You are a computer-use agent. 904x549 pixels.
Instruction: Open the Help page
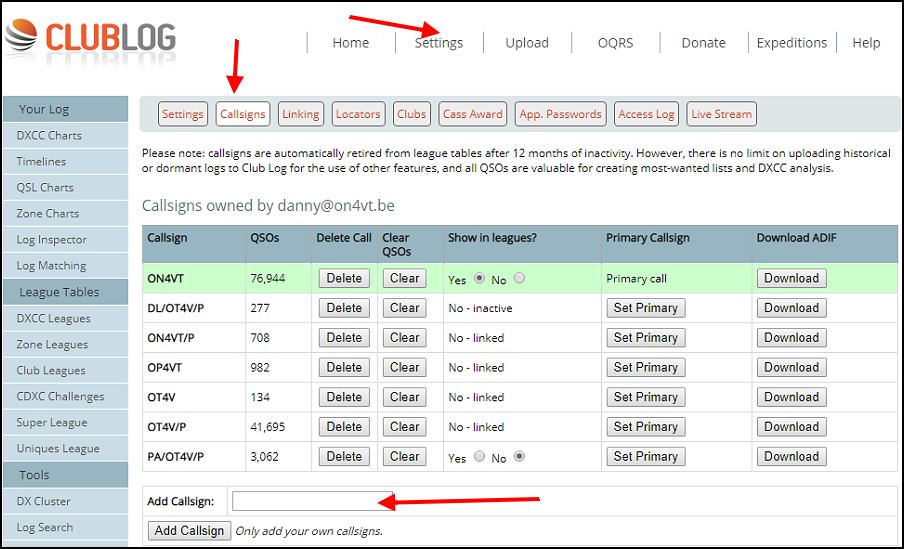[x=866, y=43]
